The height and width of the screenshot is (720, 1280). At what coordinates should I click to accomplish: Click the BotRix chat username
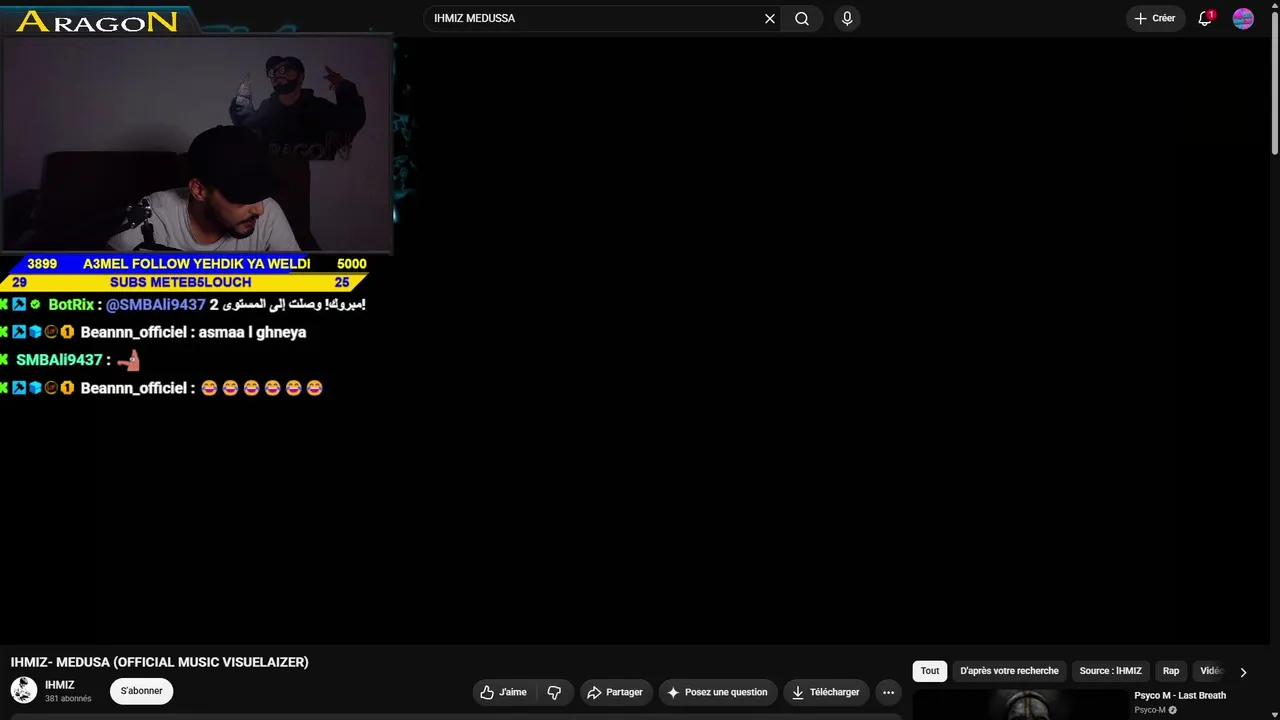(71, 304)
